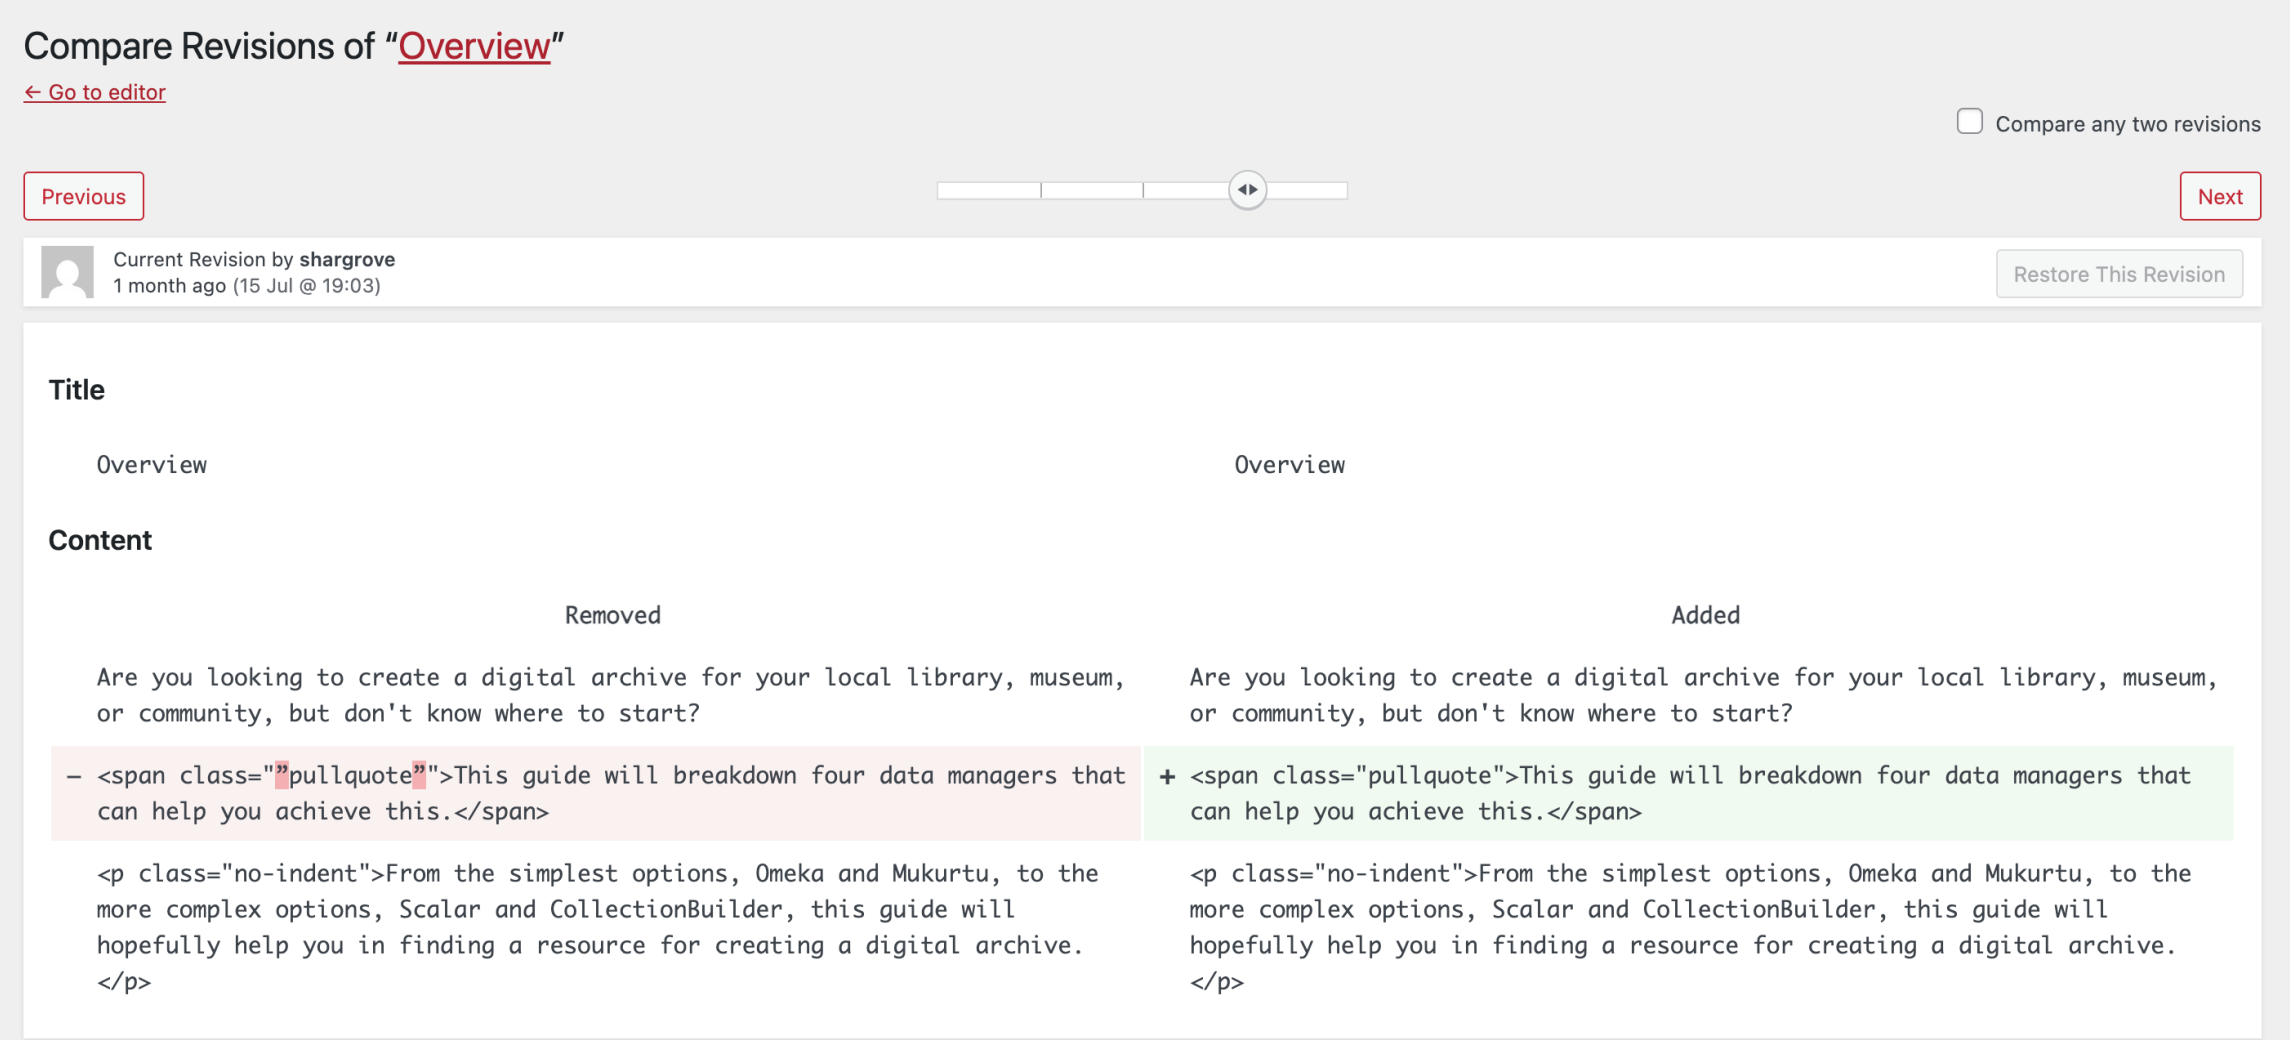Click the revision slider's round arrow handle
The width and height of the screenshot is (2290, 1040).
pyautogui.click(x=1247, y=190)
